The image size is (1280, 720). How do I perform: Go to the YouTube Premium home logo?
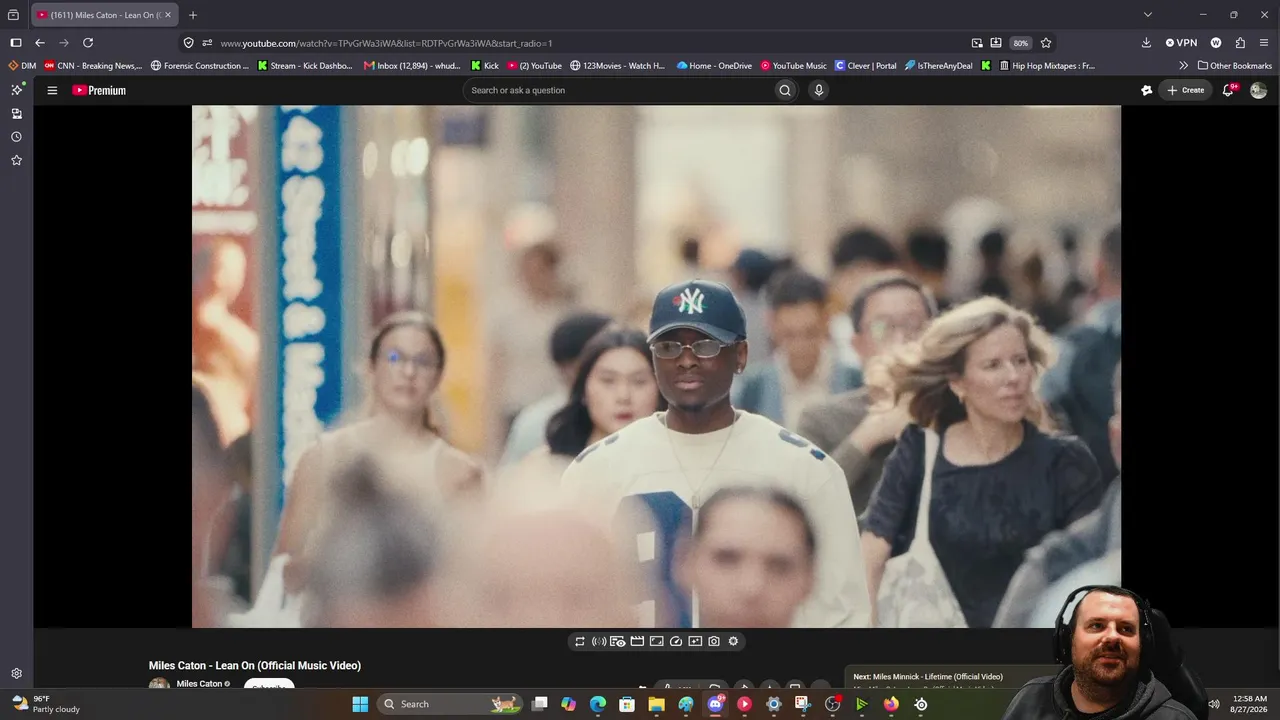tap(99, 90)
